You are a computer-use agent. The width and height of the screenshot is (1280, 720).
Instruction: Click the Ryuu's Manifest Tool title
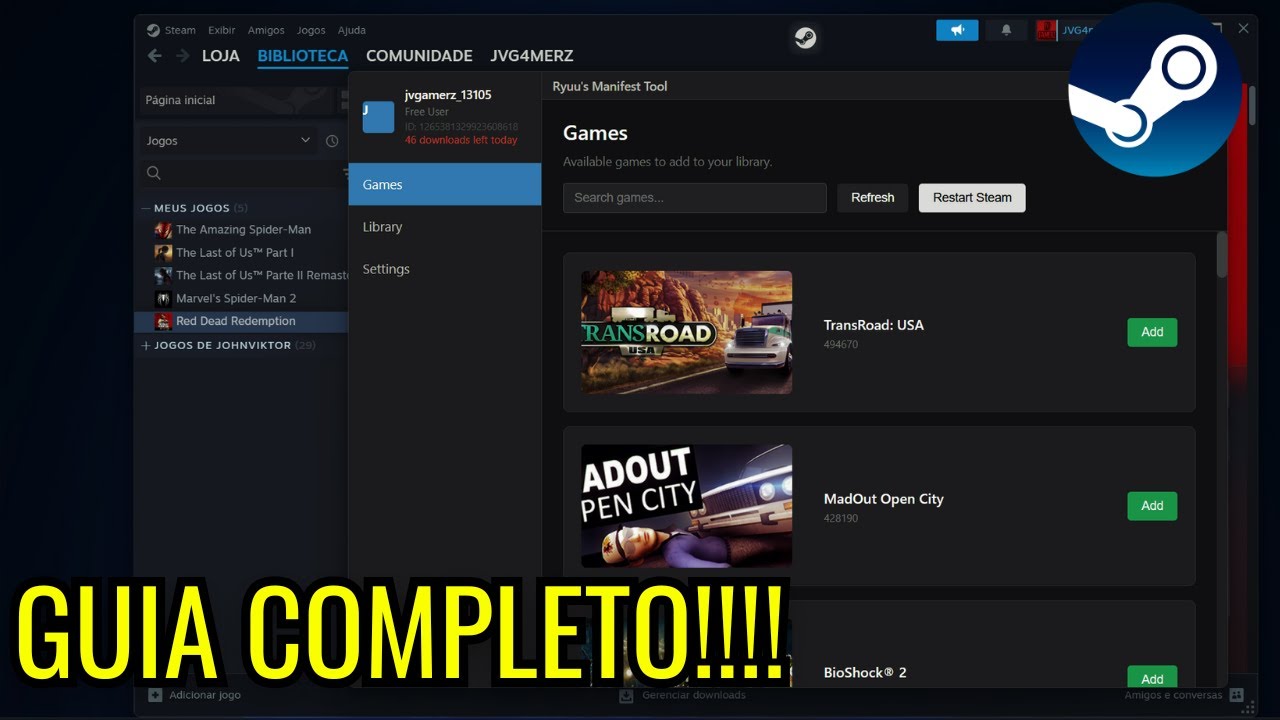point(610,86)
